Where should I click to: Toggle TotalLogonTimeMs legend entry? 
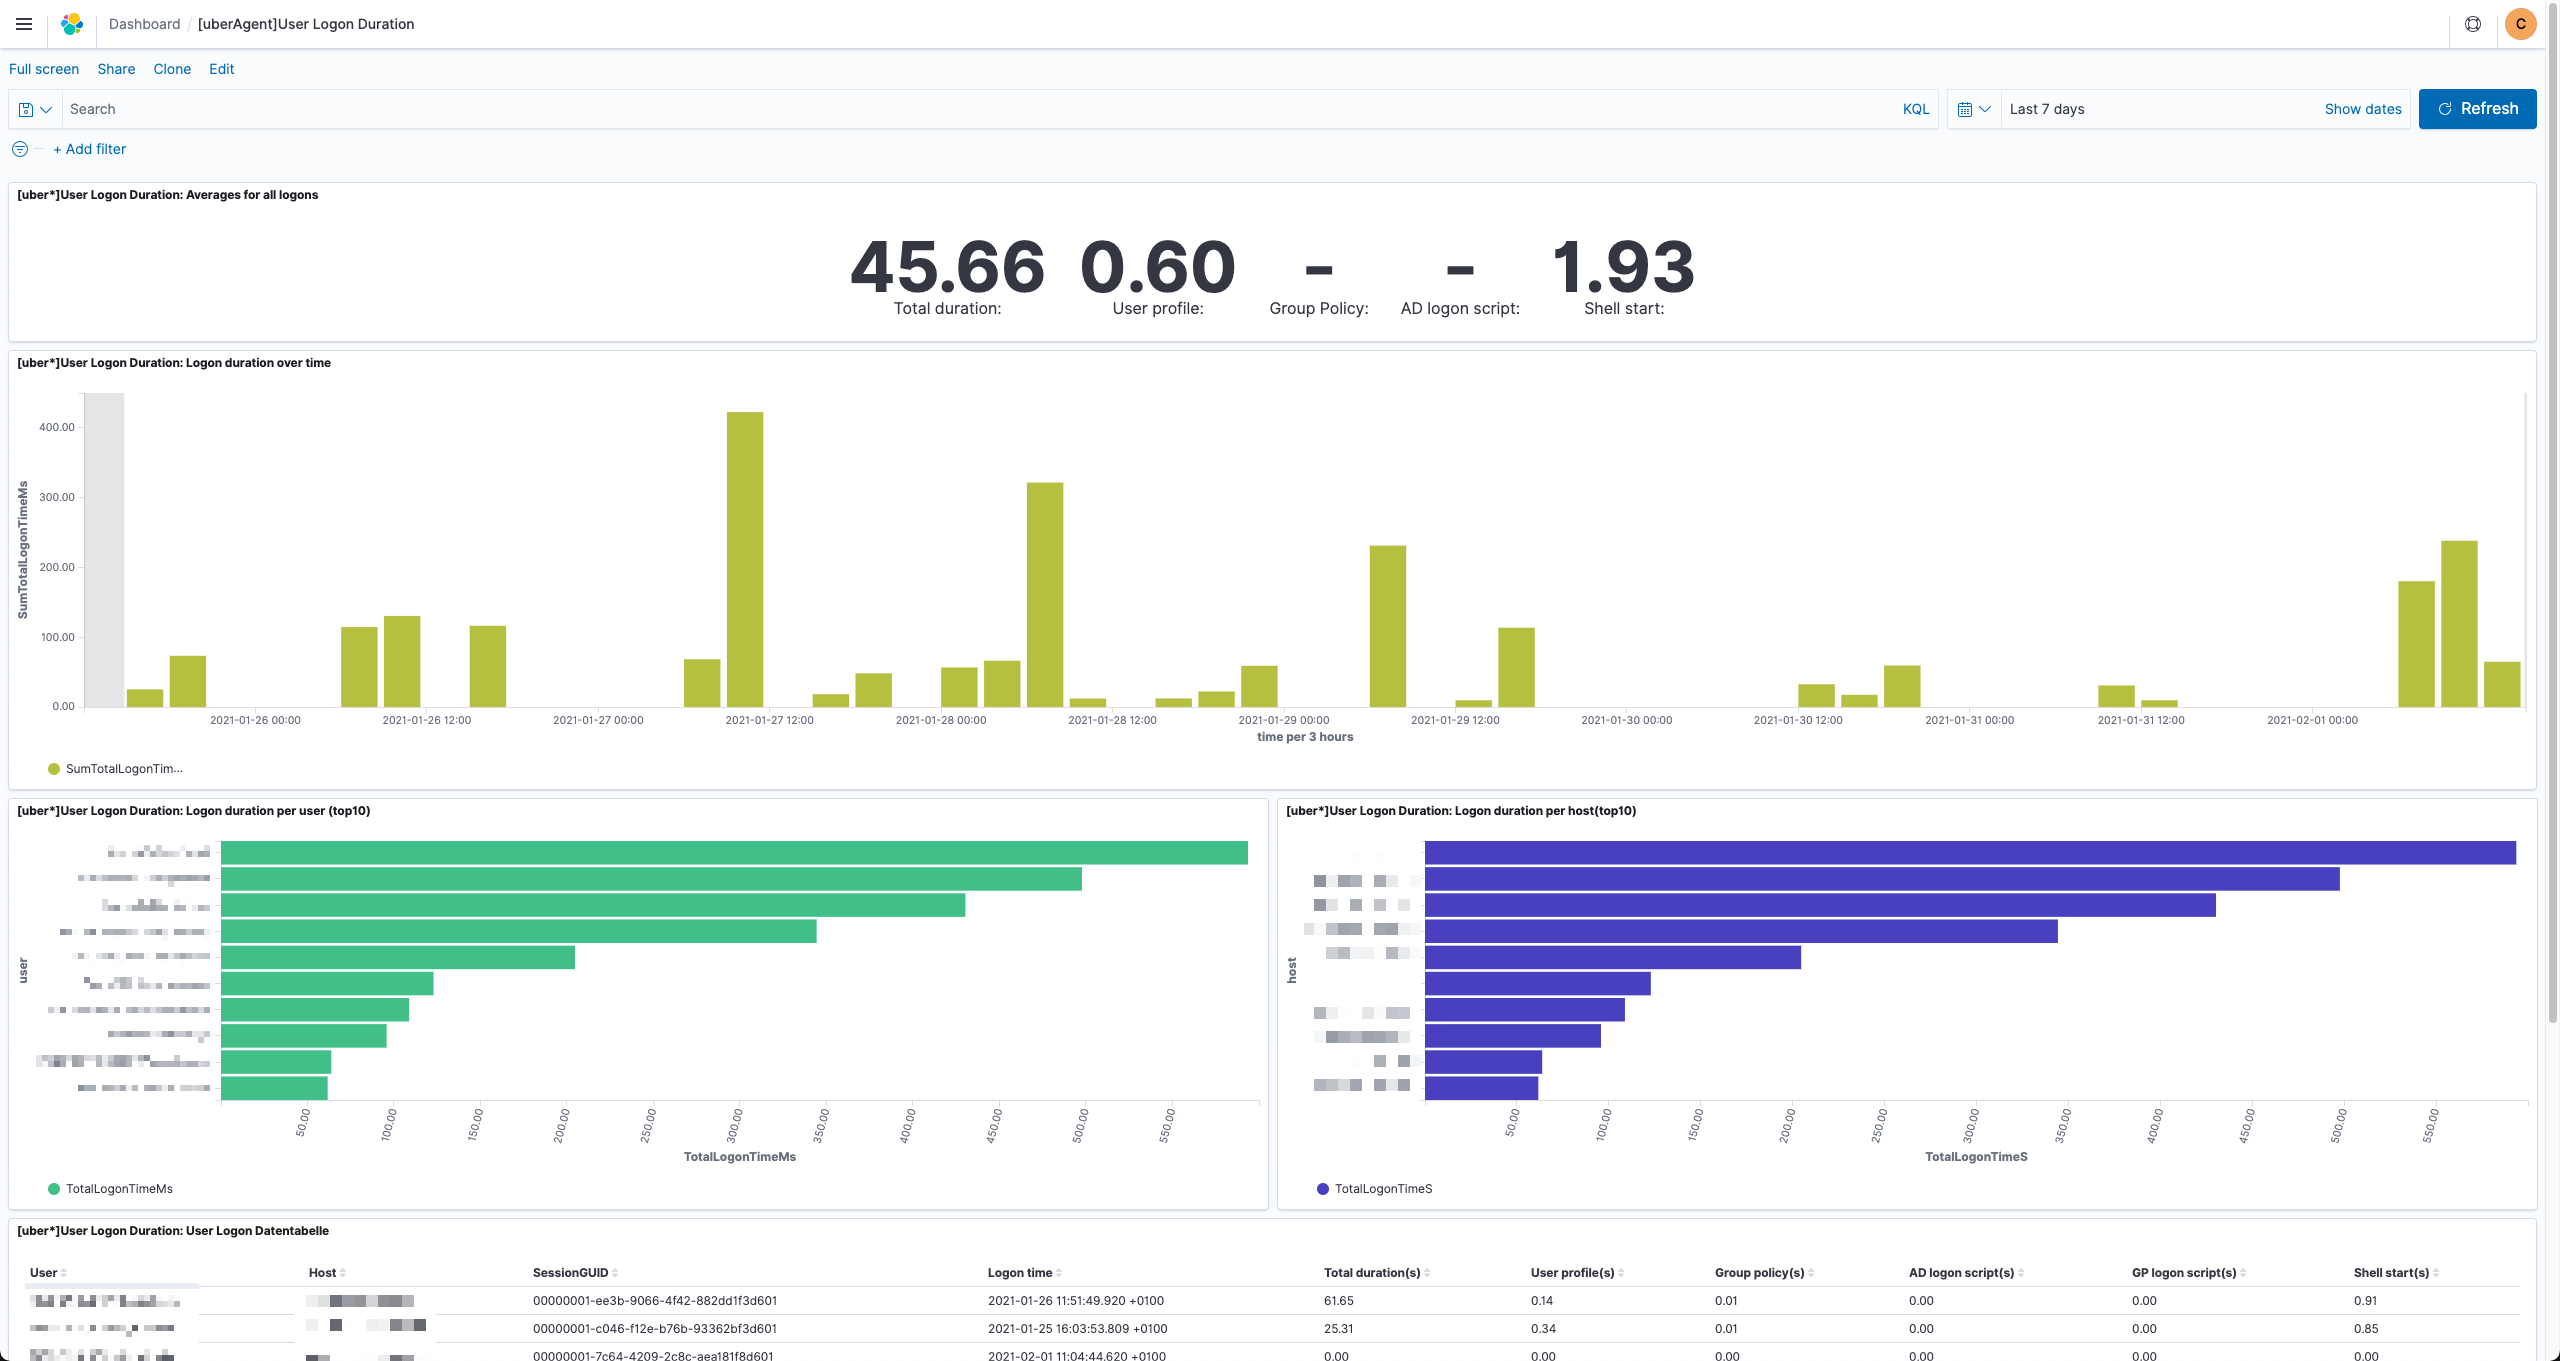point(118,1189)
